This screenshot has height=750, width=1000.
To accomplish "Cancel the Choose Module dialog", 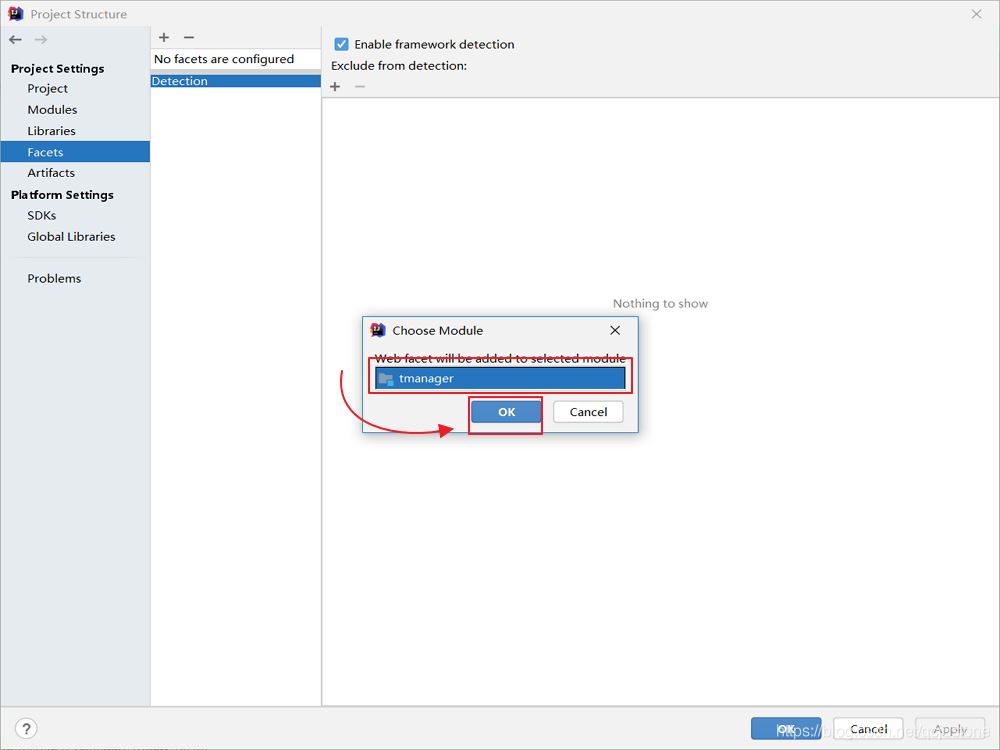I will 588,412.
